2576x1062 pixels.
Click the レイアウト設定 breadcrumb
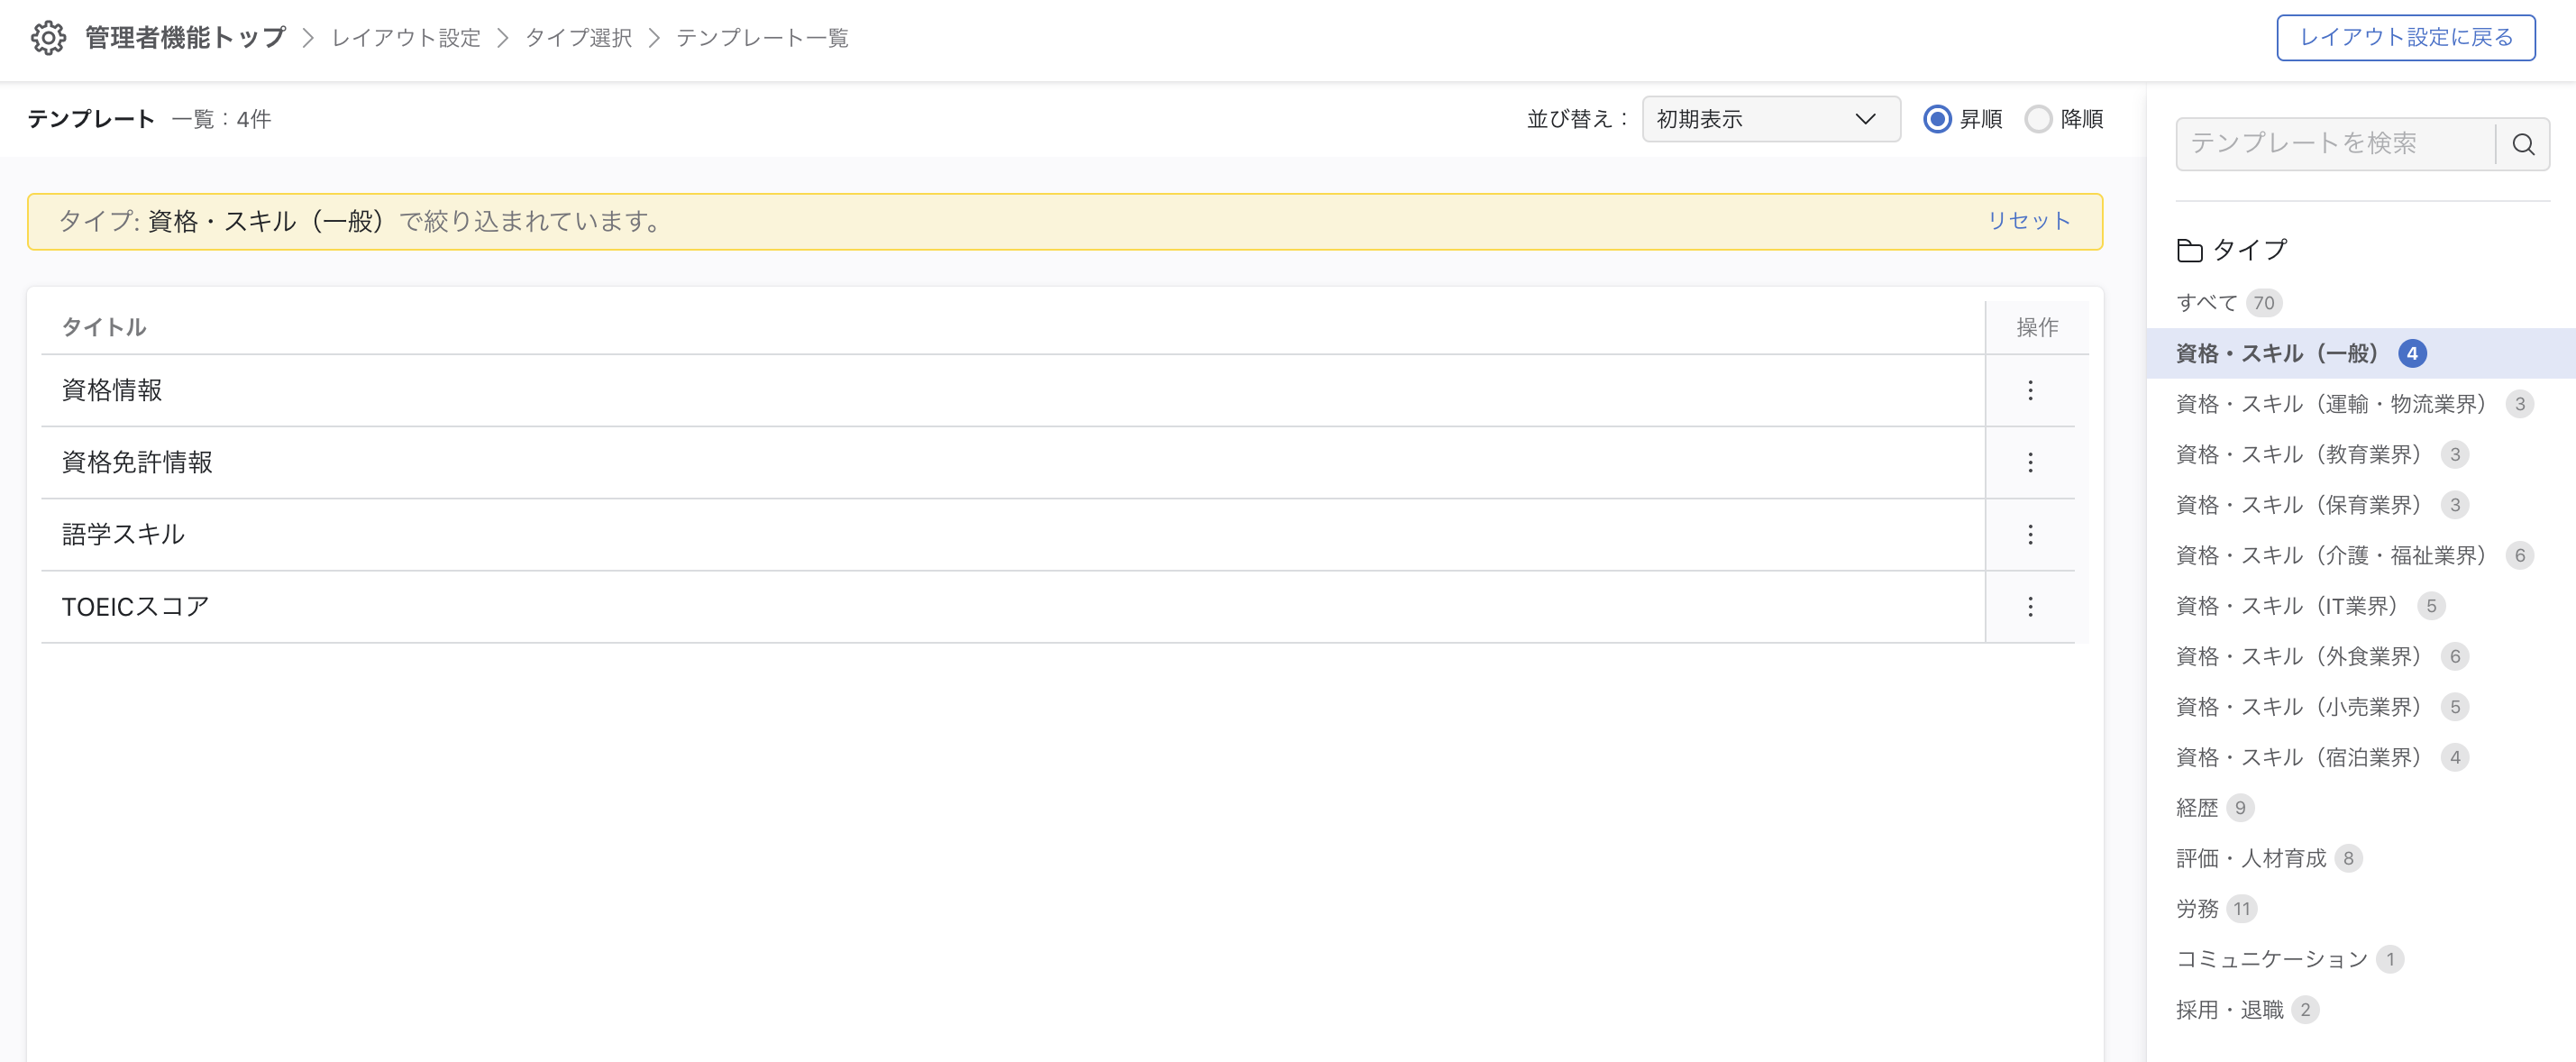pyautogui.click(x=406, y=38)
